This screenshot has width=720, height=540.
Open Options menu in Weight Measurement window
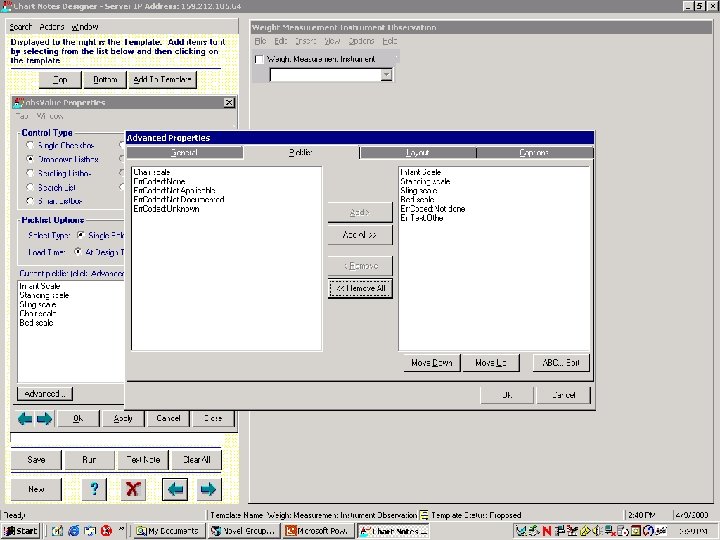click(x=361, y=41)
